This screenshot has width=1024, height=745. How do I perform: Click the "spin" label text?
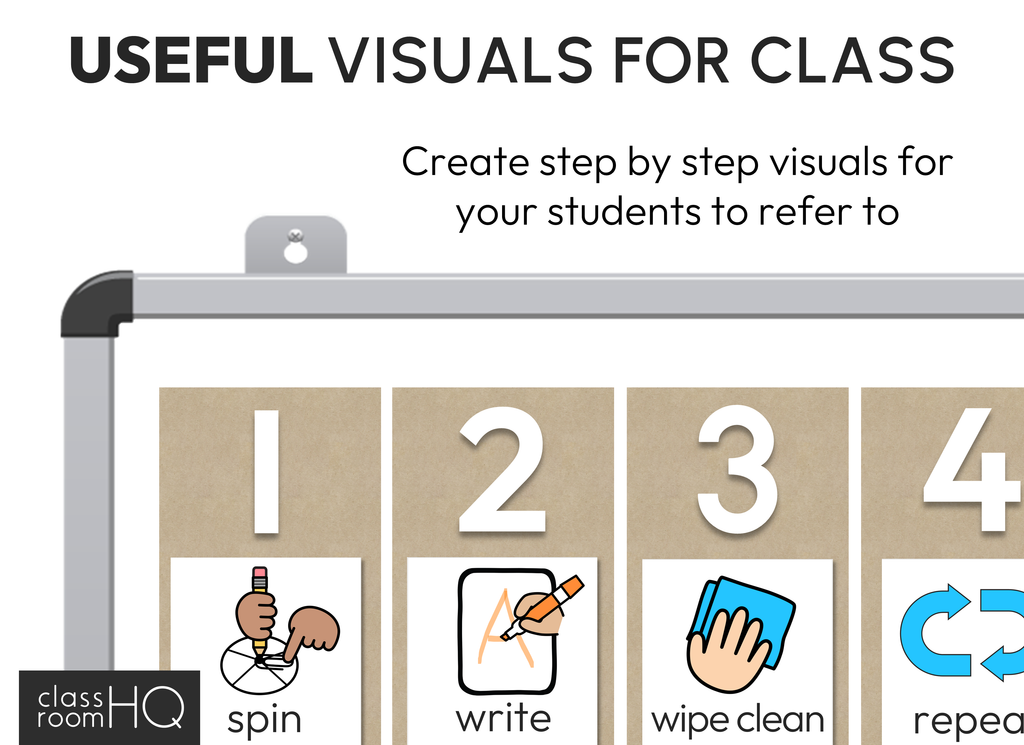coord(264,720)
